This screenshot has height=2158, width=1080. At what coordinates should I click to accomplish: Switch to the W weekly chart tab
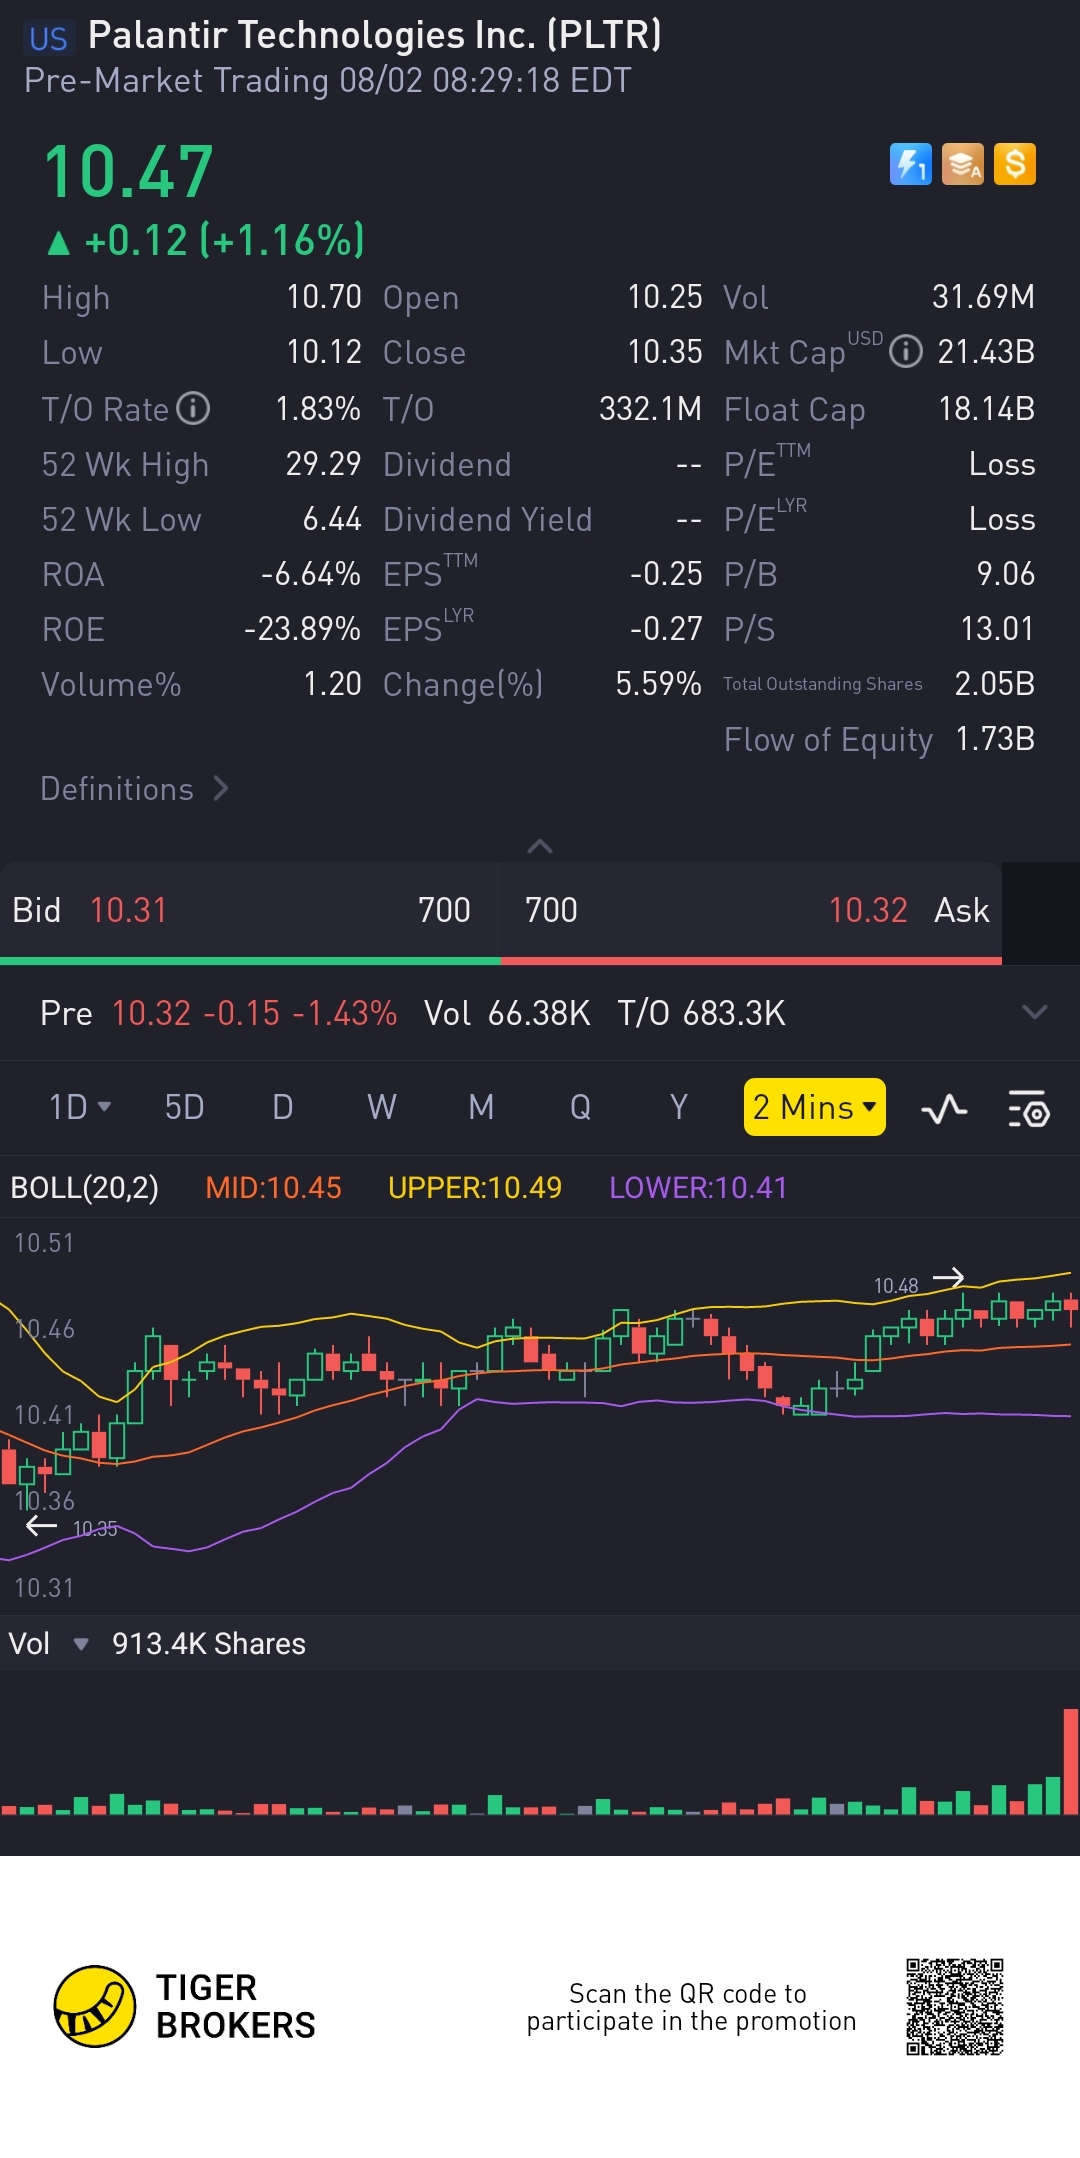tap(382, 1107)
